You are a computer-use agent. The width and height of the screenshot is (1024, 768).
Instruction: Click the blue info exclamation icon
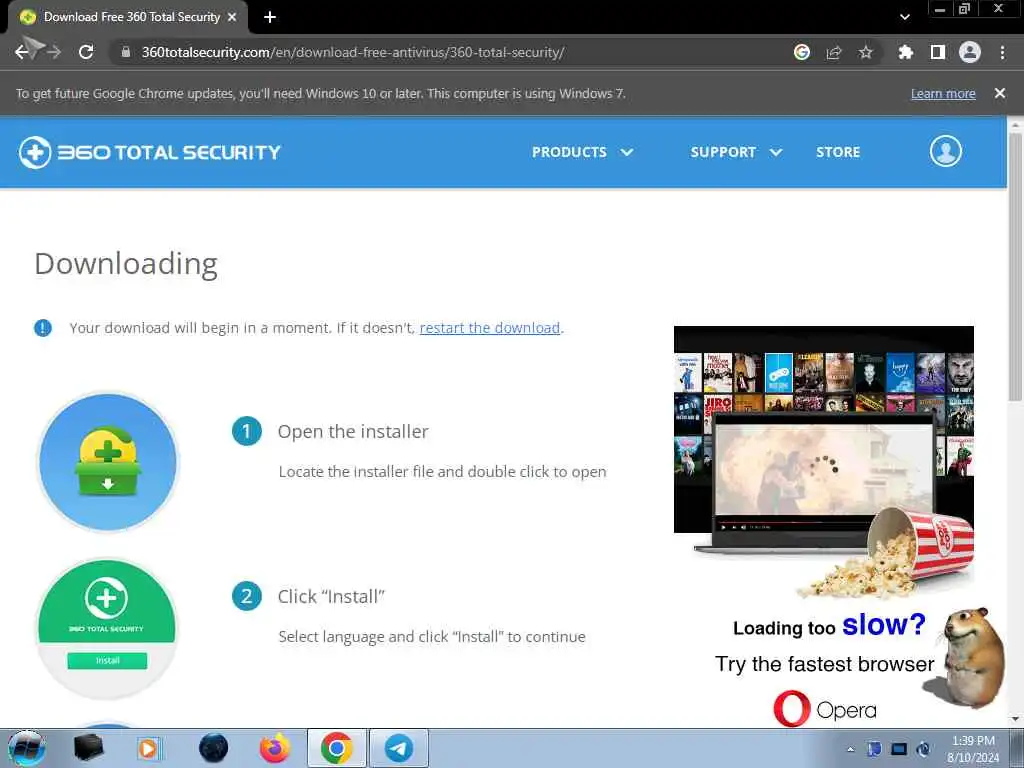[x=42, y=328]
